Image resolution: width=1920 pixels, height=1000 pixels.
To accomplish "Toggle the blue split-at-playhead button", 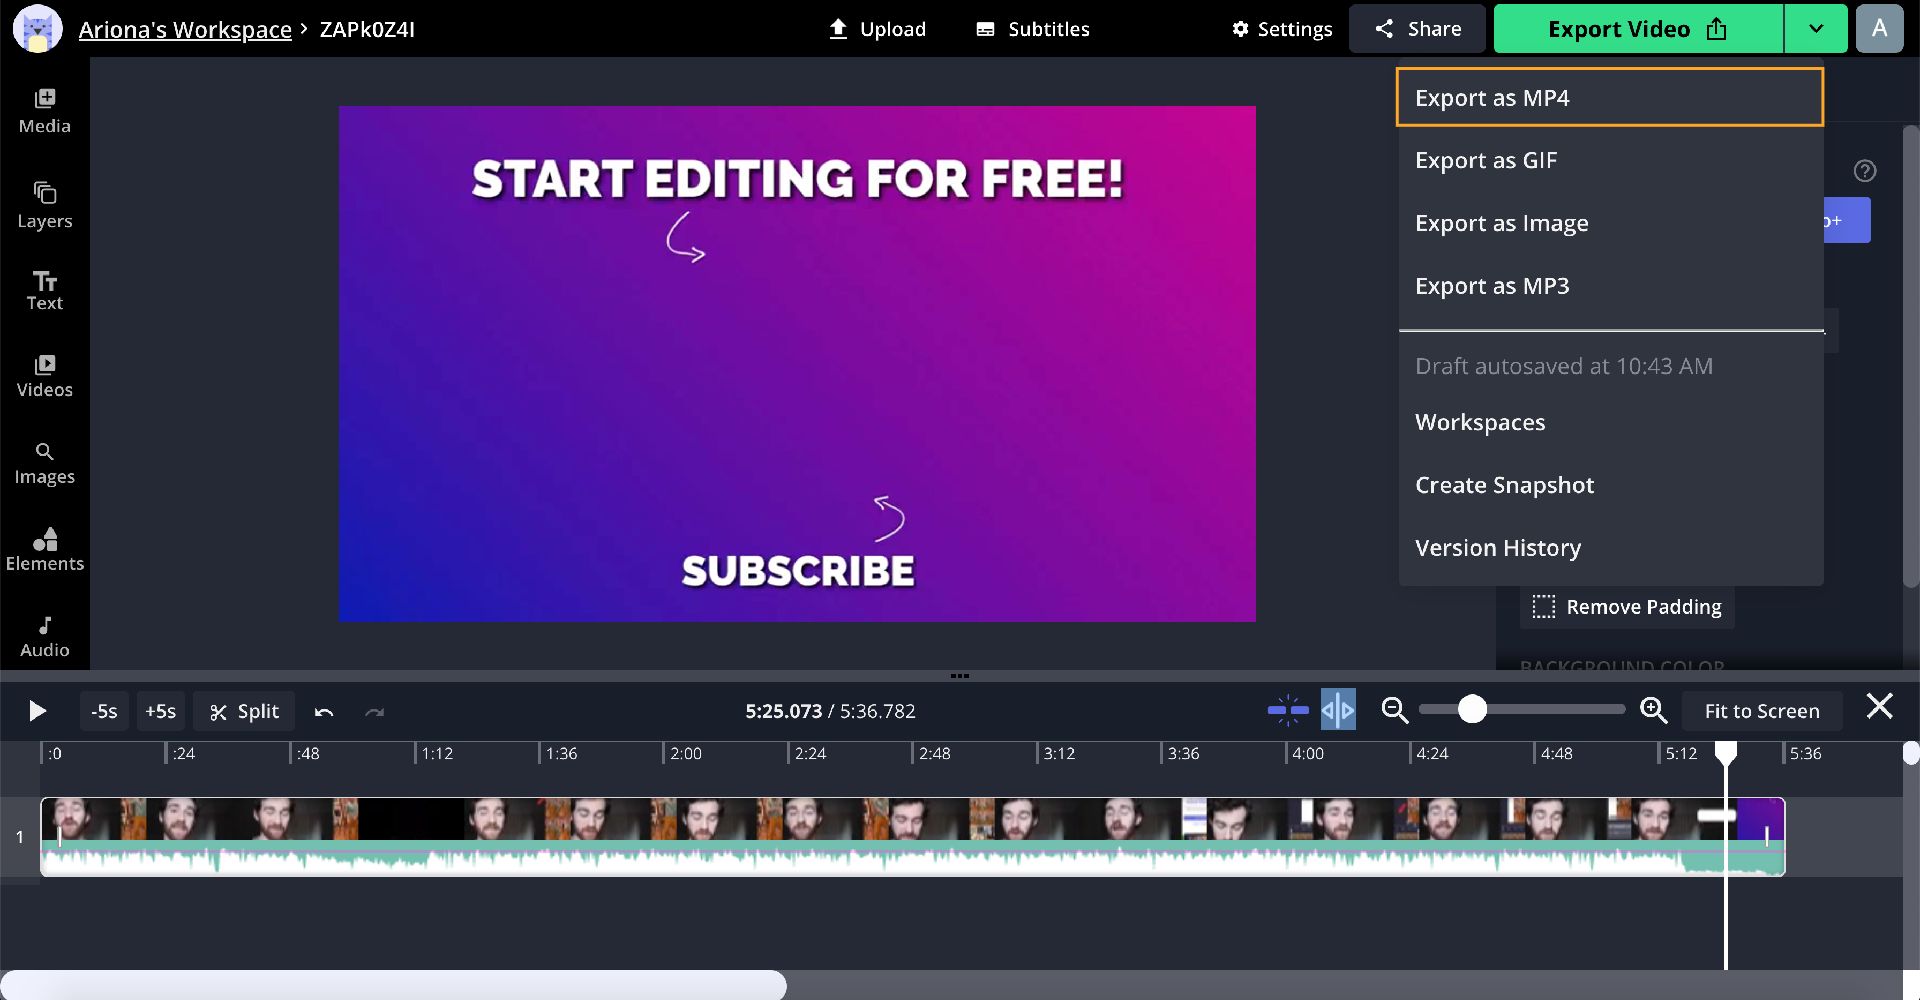I will click(1338, 711).
